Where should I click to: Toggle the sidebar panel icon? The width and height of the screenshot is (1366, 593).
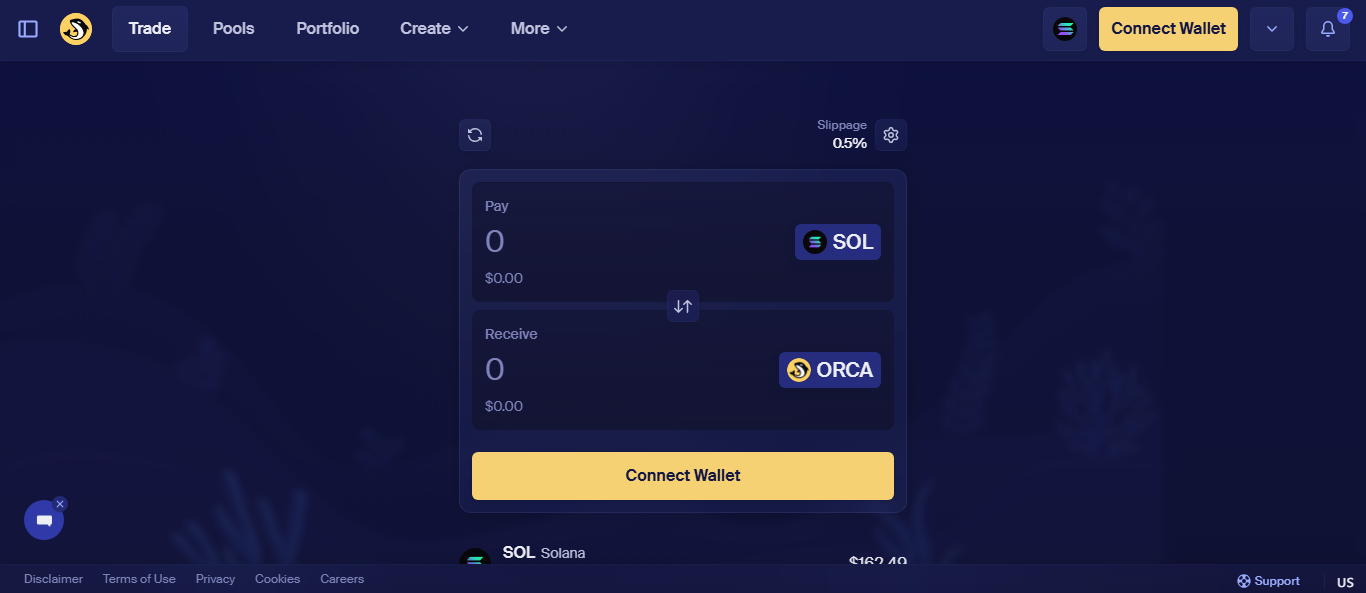[28, 29]
